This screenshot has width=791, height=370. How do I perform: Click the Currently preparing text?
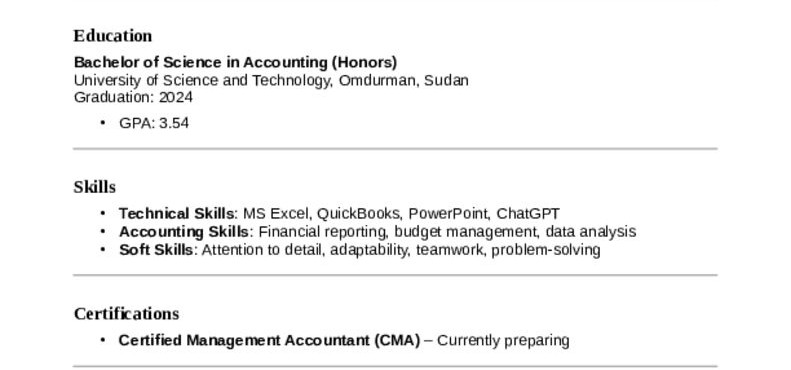tap(503, 341)
